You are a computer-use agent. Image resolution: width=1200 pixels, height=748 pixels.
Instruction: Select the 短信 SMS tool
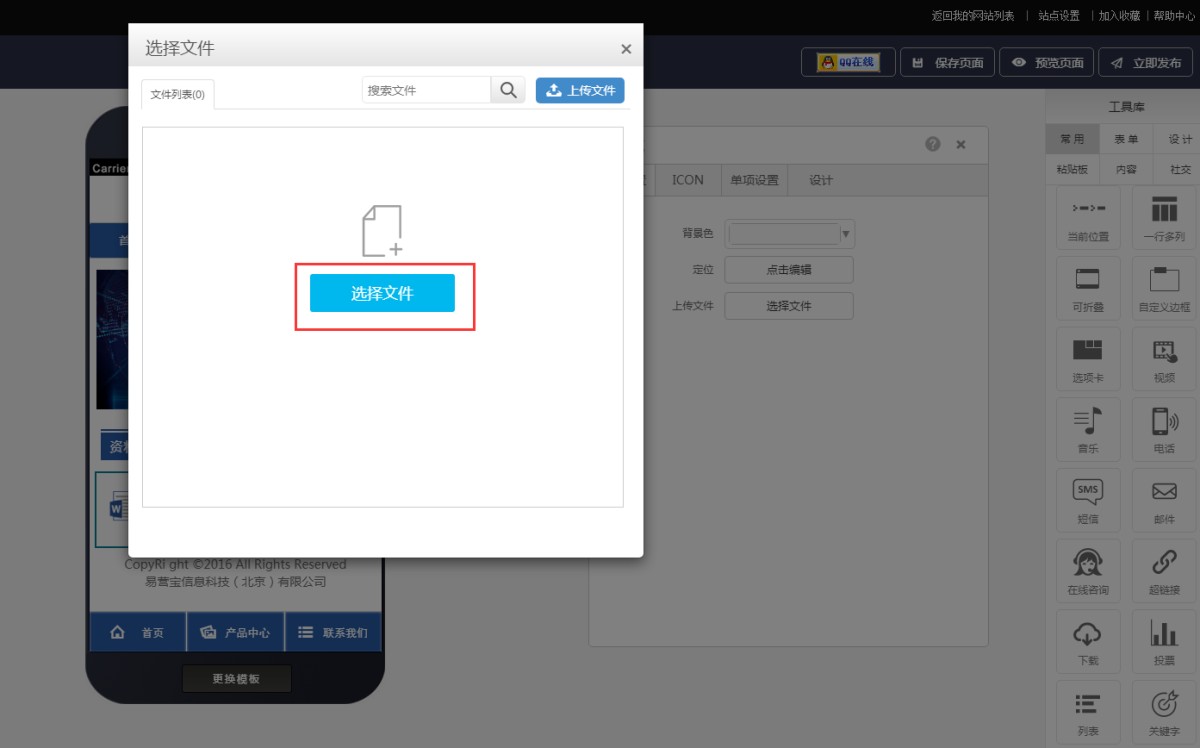[1088, 500]
